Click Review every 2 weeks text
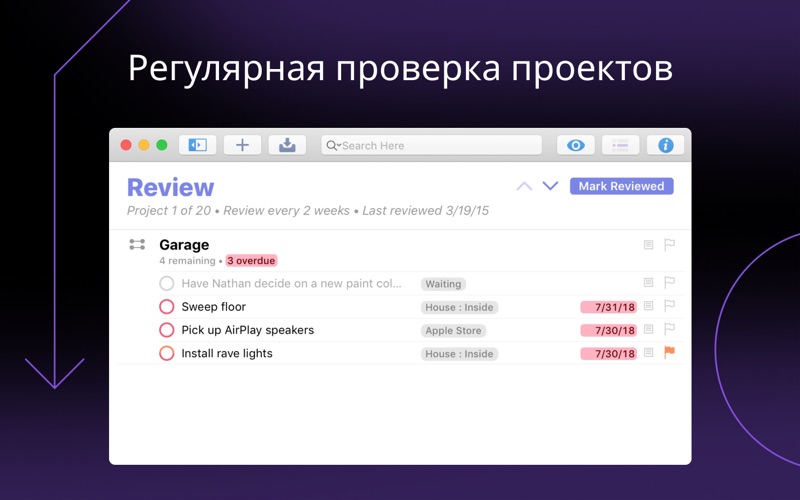This screenshot has width=800, height=500. point(286,211)
